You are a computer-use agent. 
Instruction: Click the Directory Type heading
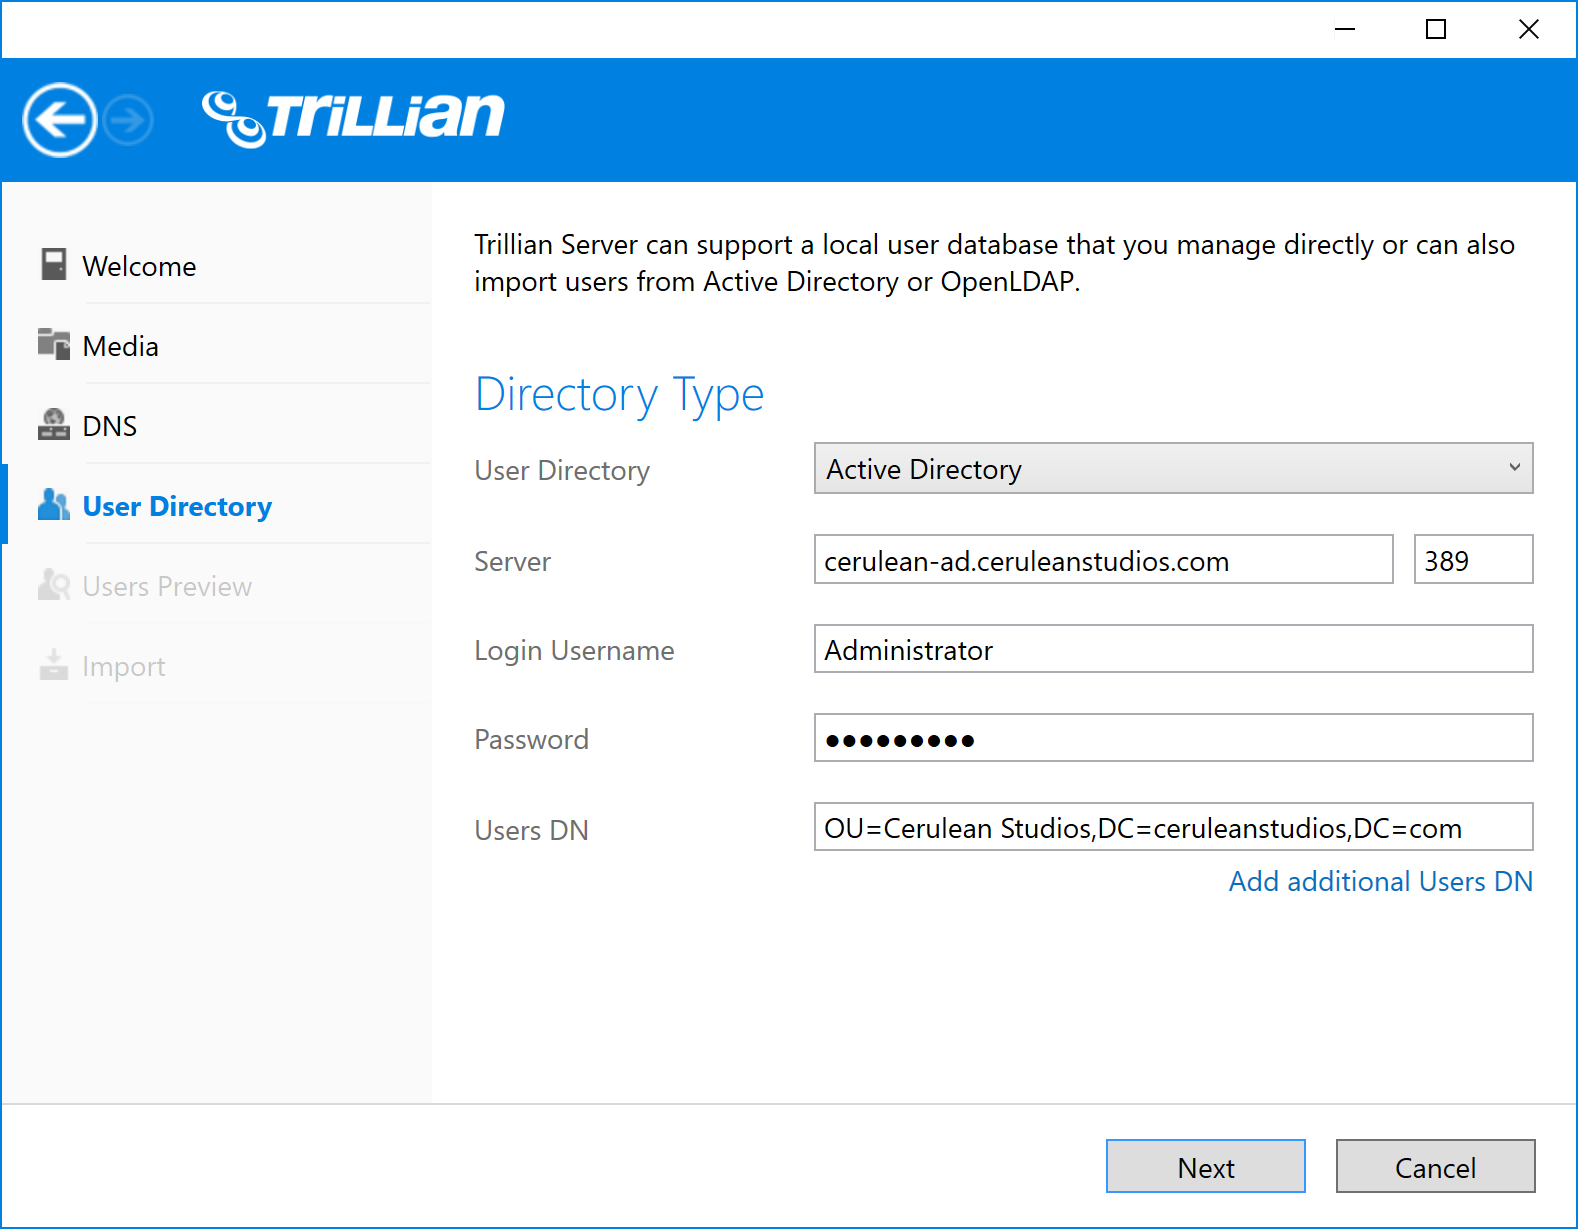619,396
